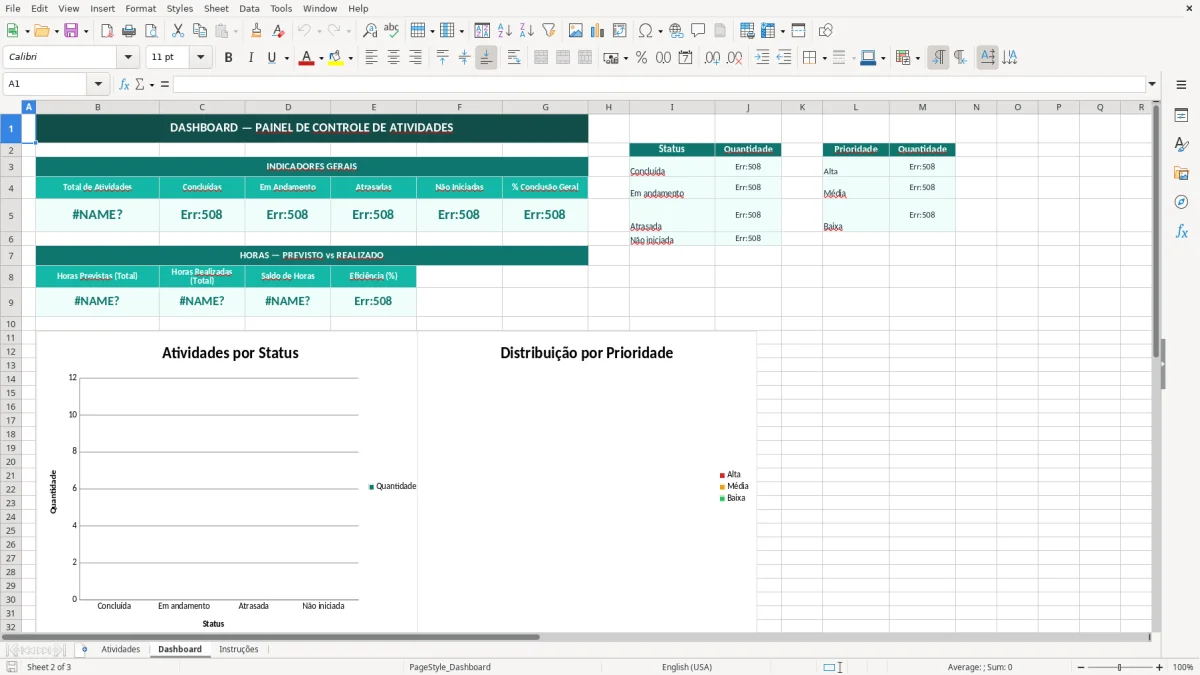Open the Format menu

point(140,8)
